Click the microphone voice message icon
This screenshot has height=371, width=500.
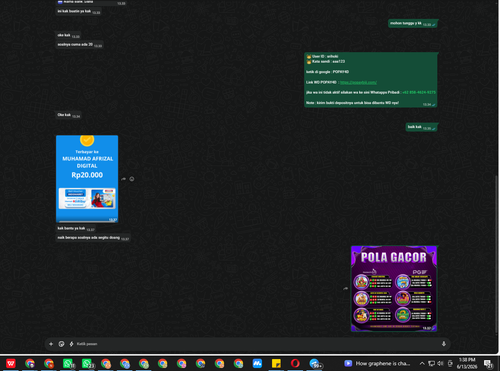(444, 344)
